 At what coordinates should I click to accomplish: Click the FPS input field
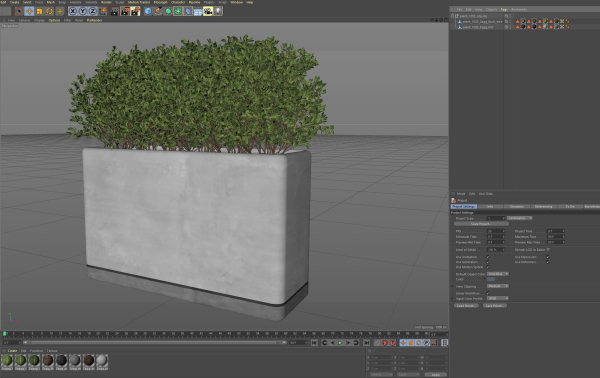495,231
